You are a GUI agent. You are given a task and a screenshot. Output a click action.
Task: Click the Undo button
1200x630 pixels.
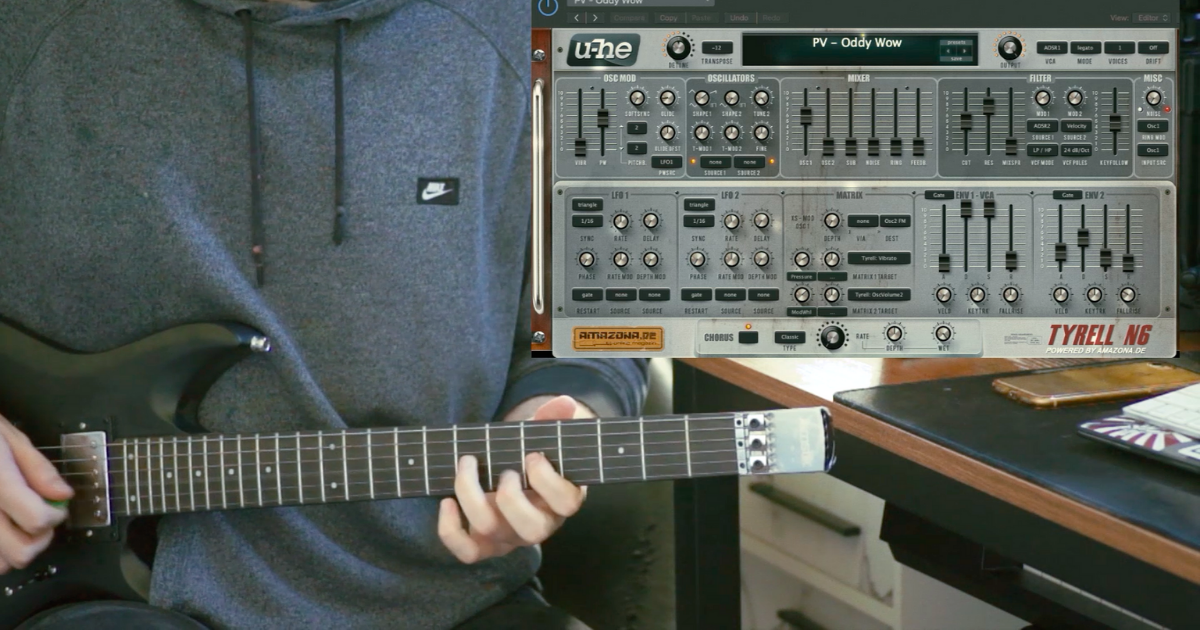(738, 18)
